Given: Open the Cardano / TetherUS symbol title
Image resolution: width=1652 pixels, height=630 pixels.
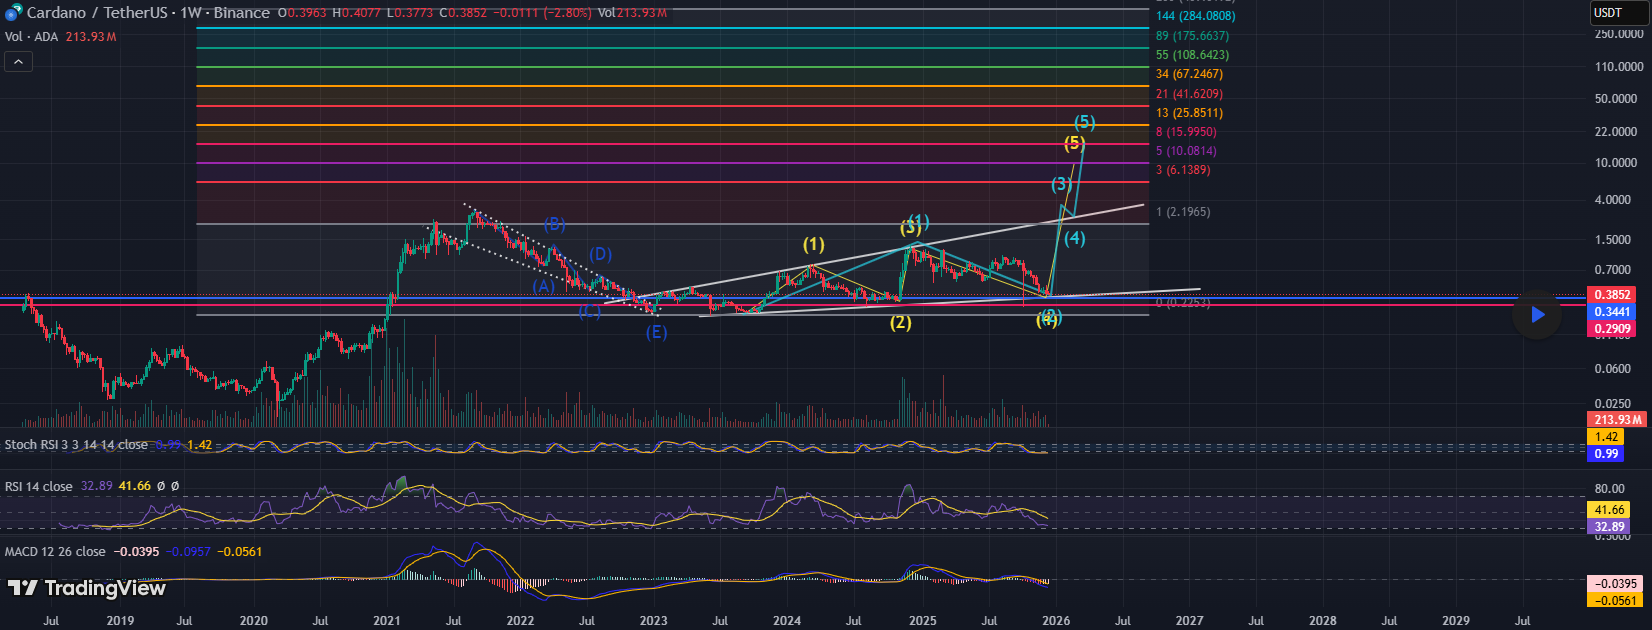Looking at the screenshot, I should [x=97, y=13].
